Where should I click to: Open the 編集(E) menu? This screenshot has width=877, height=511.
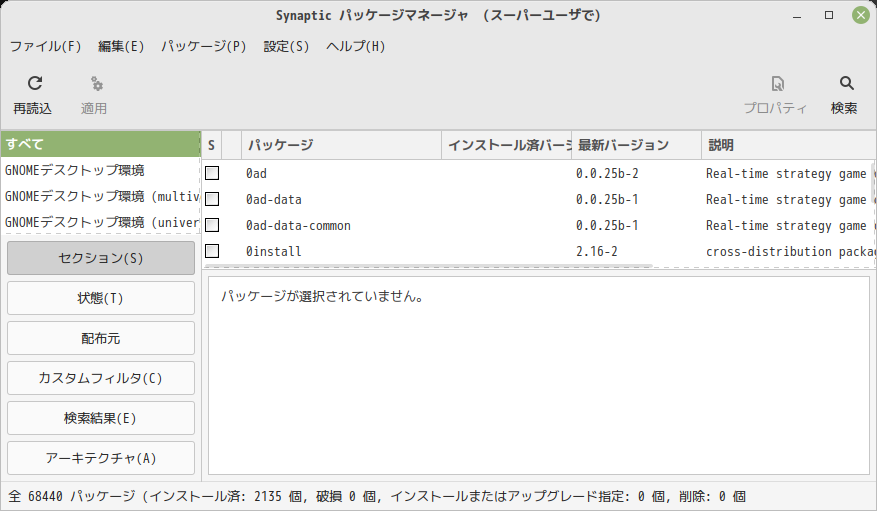(121, 46)
